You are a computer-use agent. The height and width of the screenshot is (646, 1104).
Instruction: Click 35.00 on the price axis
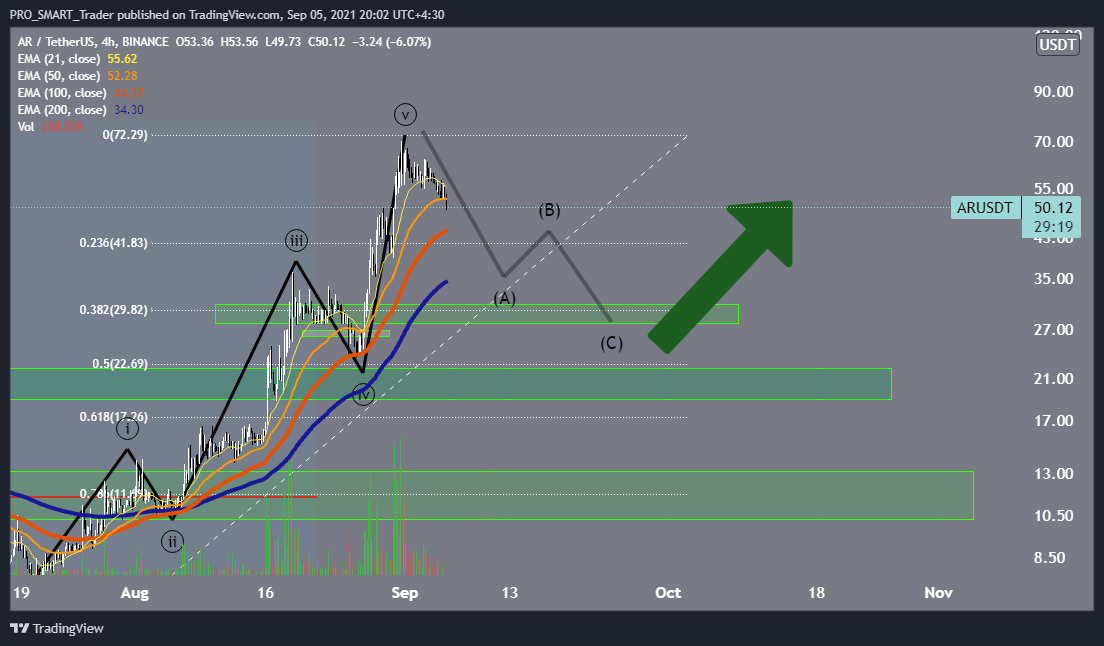coord(1053,279)
